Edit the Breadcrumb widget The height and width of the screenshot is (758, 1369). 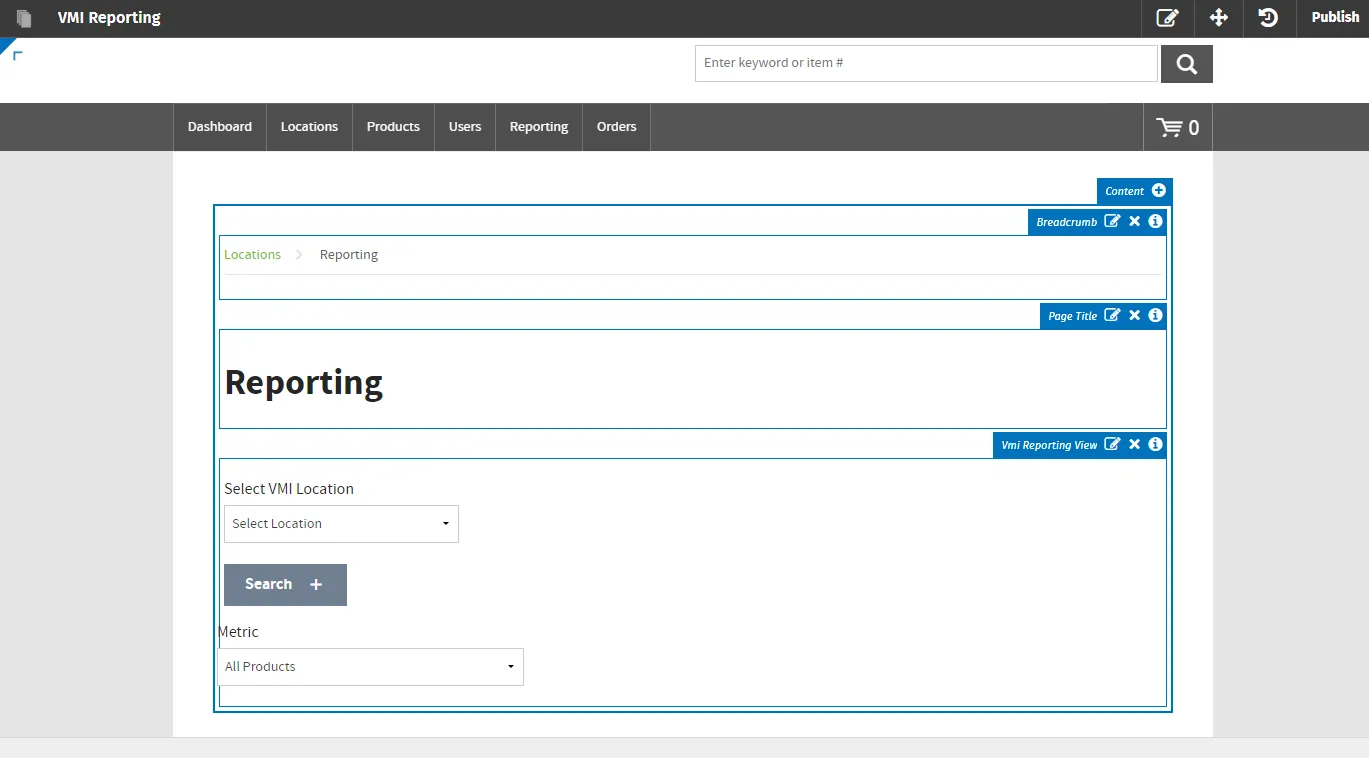click(1112, 221)
